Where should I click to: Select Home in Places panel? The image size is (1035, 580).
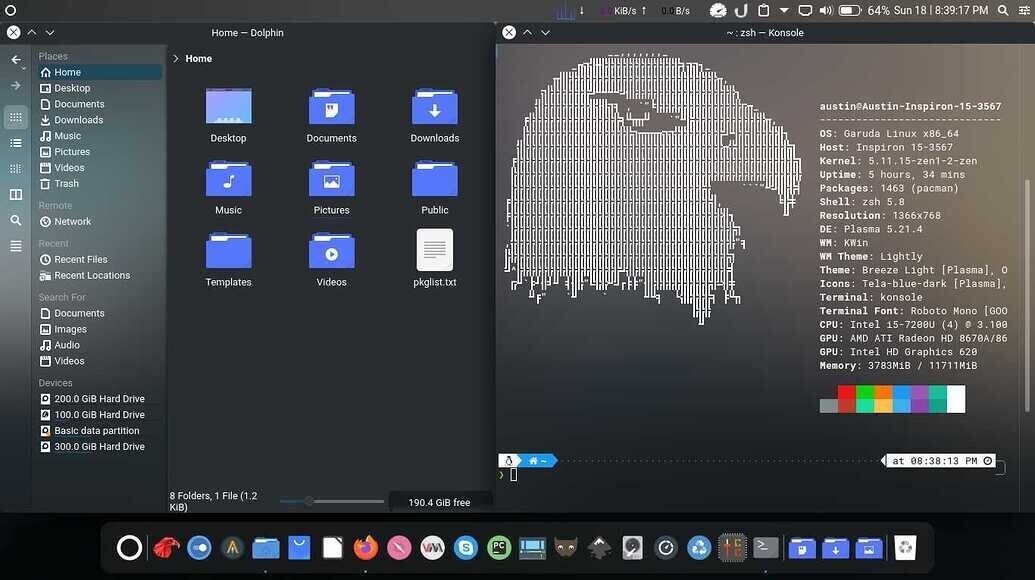[x=100, y=72]
